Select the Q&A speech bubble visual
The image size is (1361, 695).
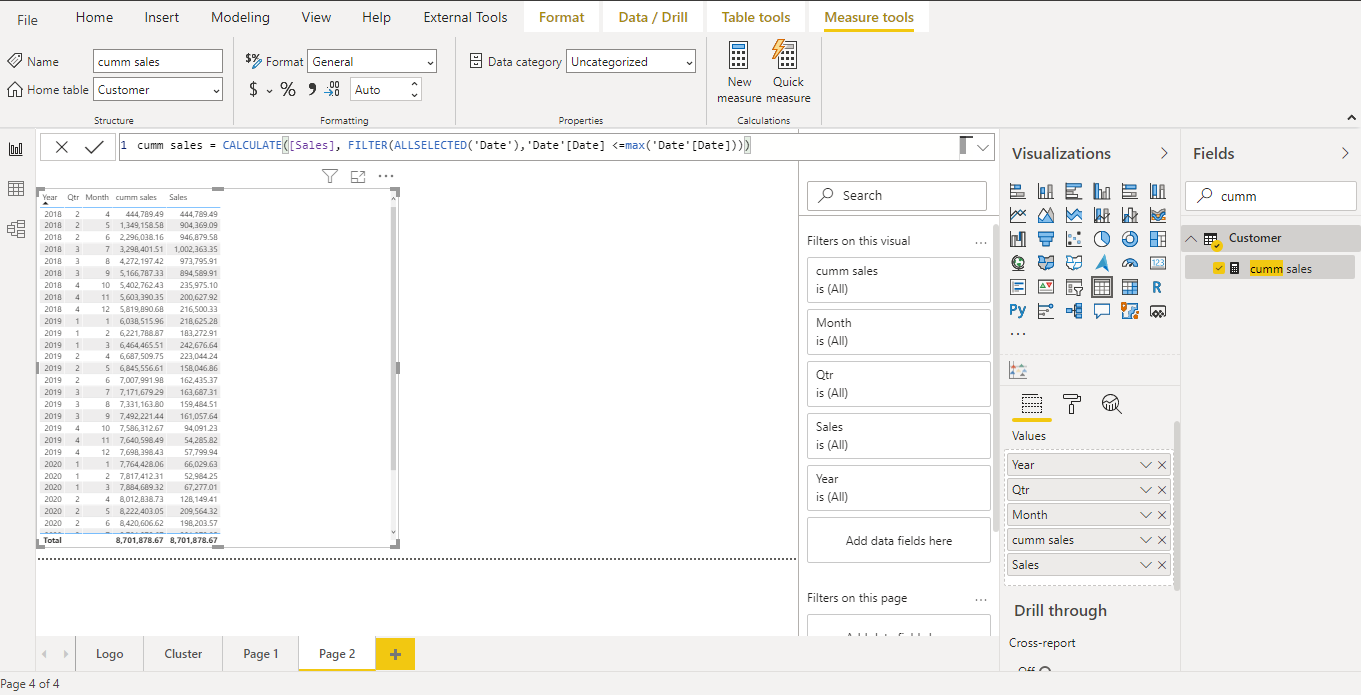click(1101, 311)
